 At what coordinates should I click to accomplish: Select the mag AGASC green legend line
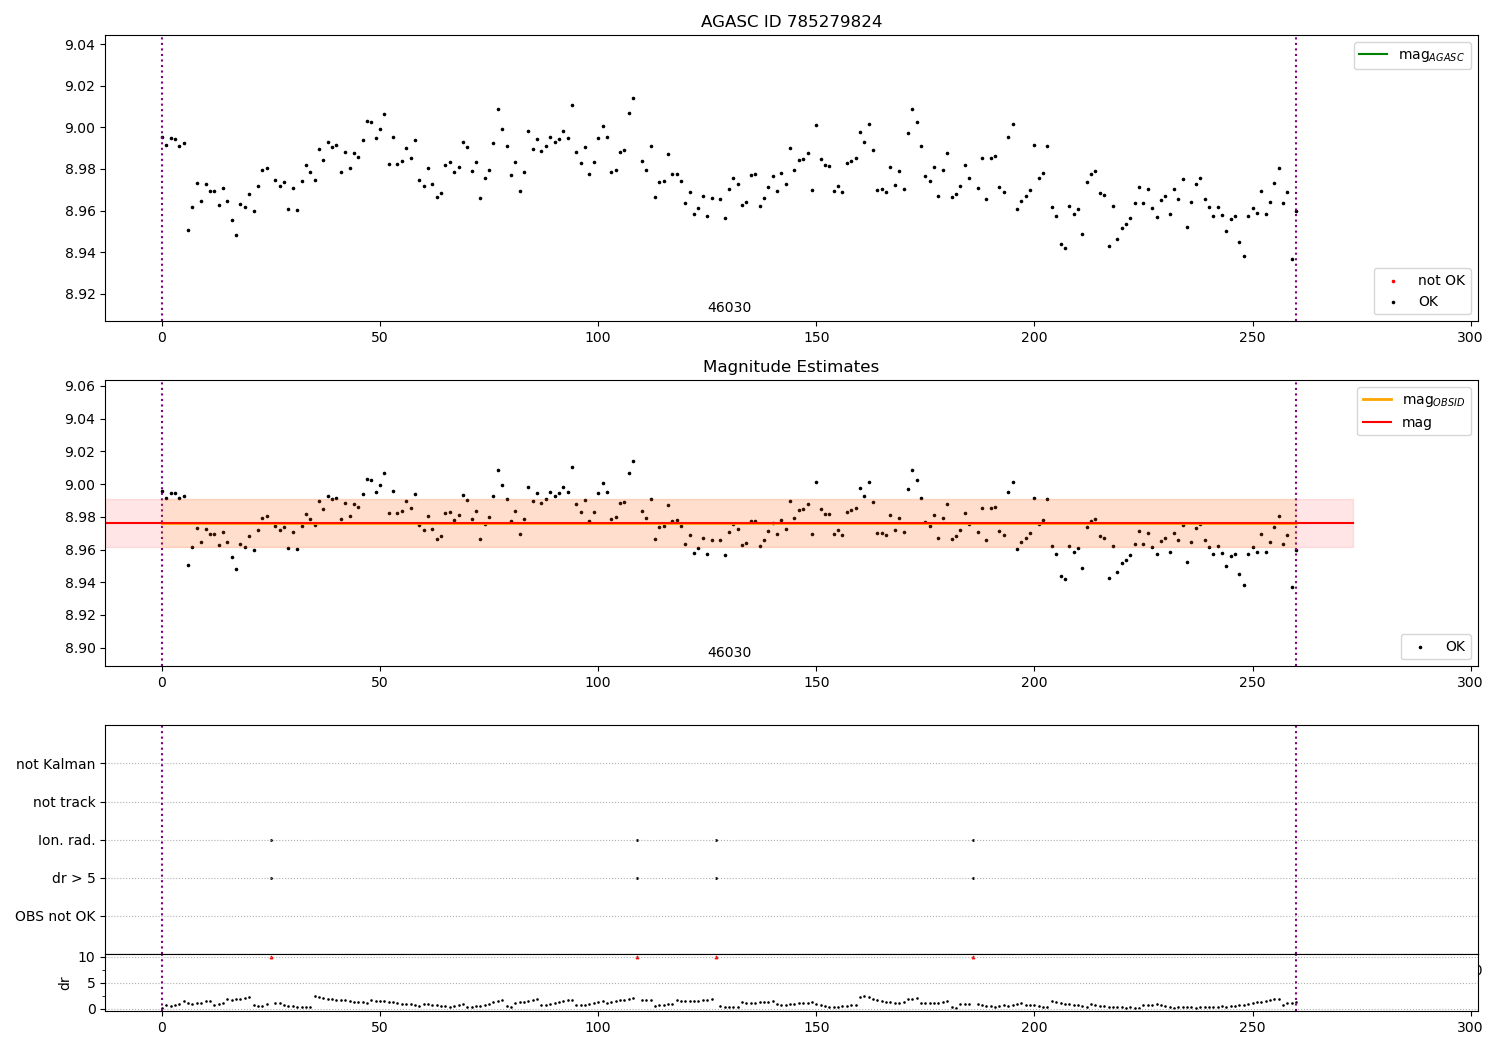click(1374, 55)
